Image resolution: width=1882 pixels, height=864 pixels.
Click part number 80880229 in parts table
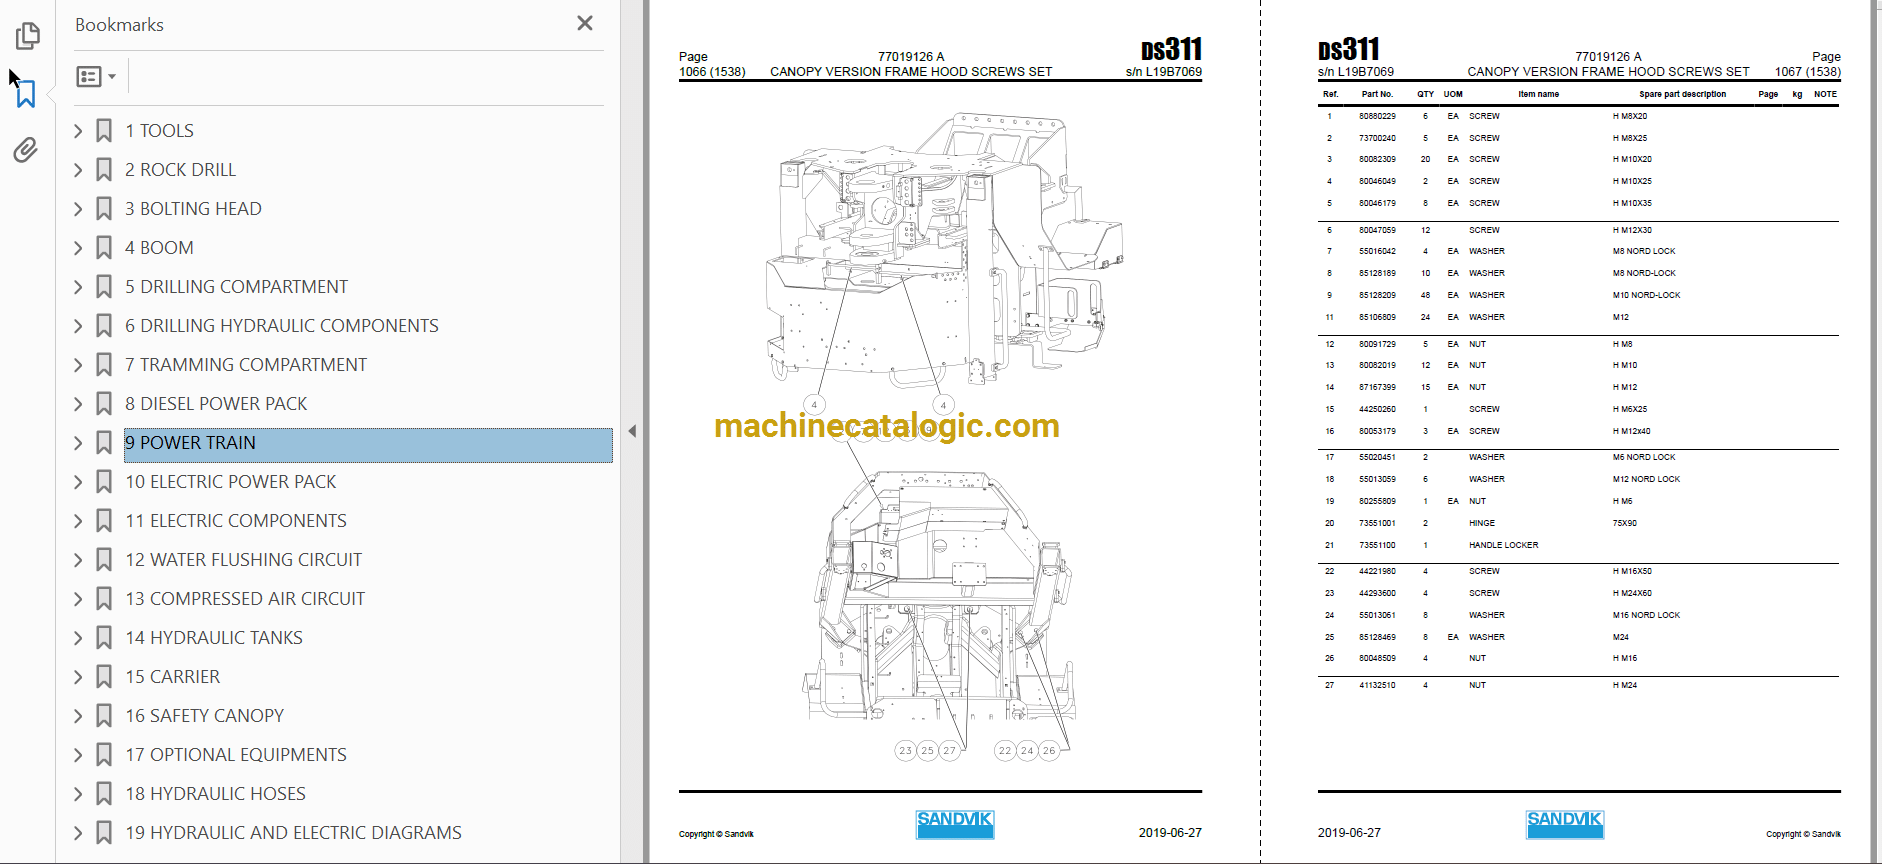(x=1377, y=116)
